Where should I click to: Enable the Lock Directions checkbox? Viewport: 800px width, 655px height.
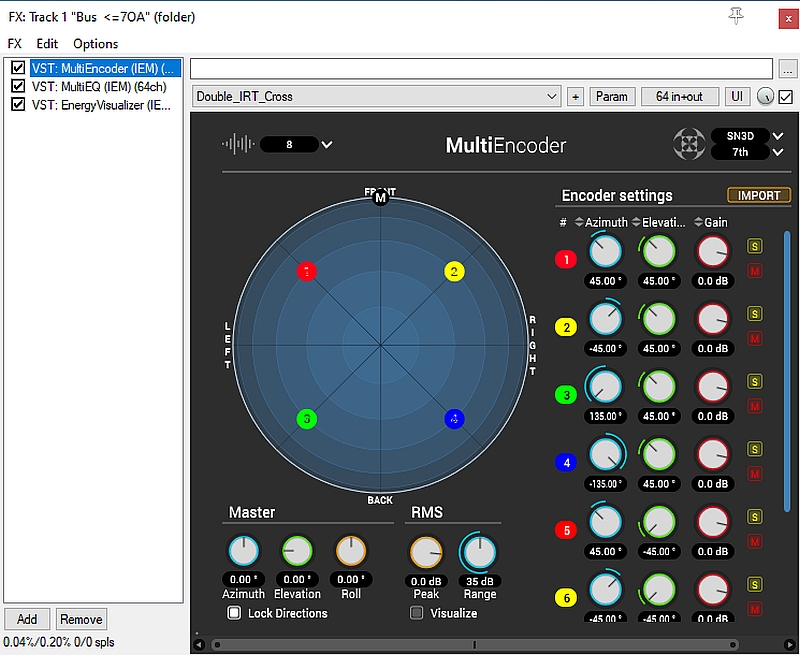click(234, 613)
